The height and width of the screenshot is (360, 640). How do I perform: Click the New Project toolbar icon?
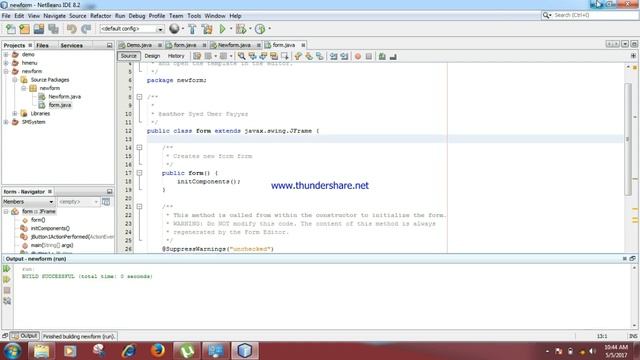click(24, 29)
